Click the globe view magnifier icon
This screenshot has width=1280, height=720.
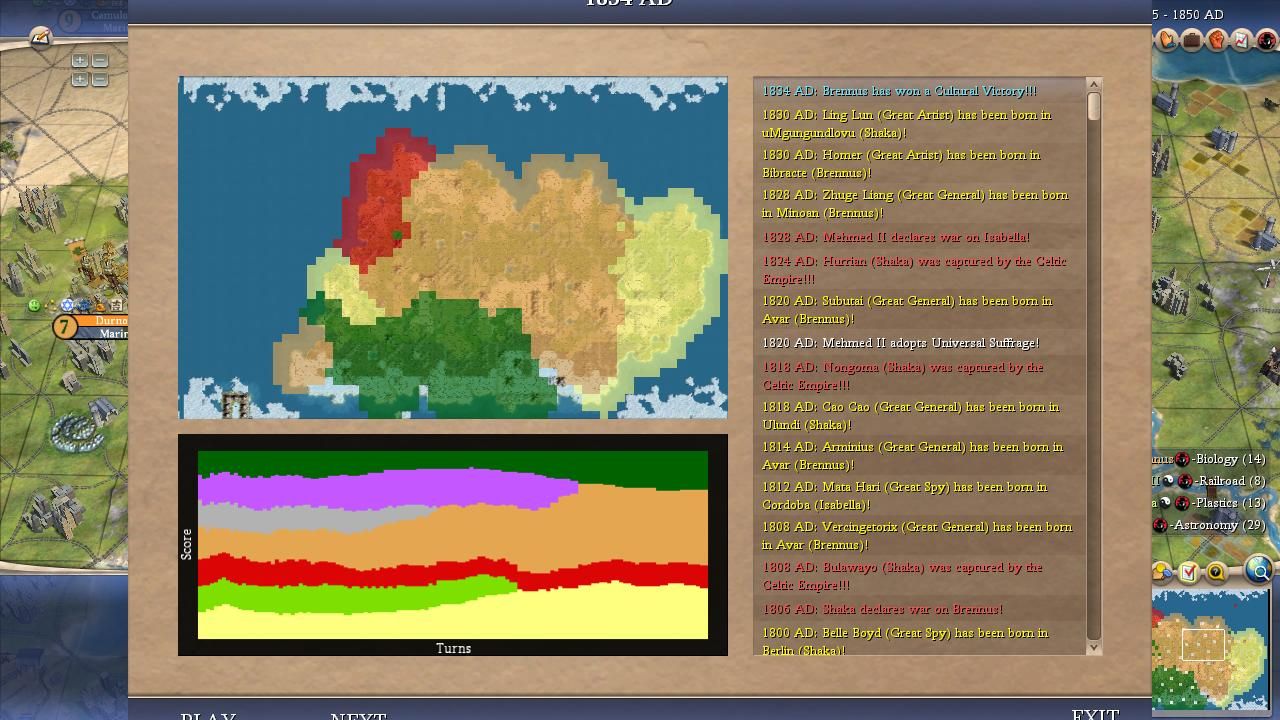[x=1259, y=571]
